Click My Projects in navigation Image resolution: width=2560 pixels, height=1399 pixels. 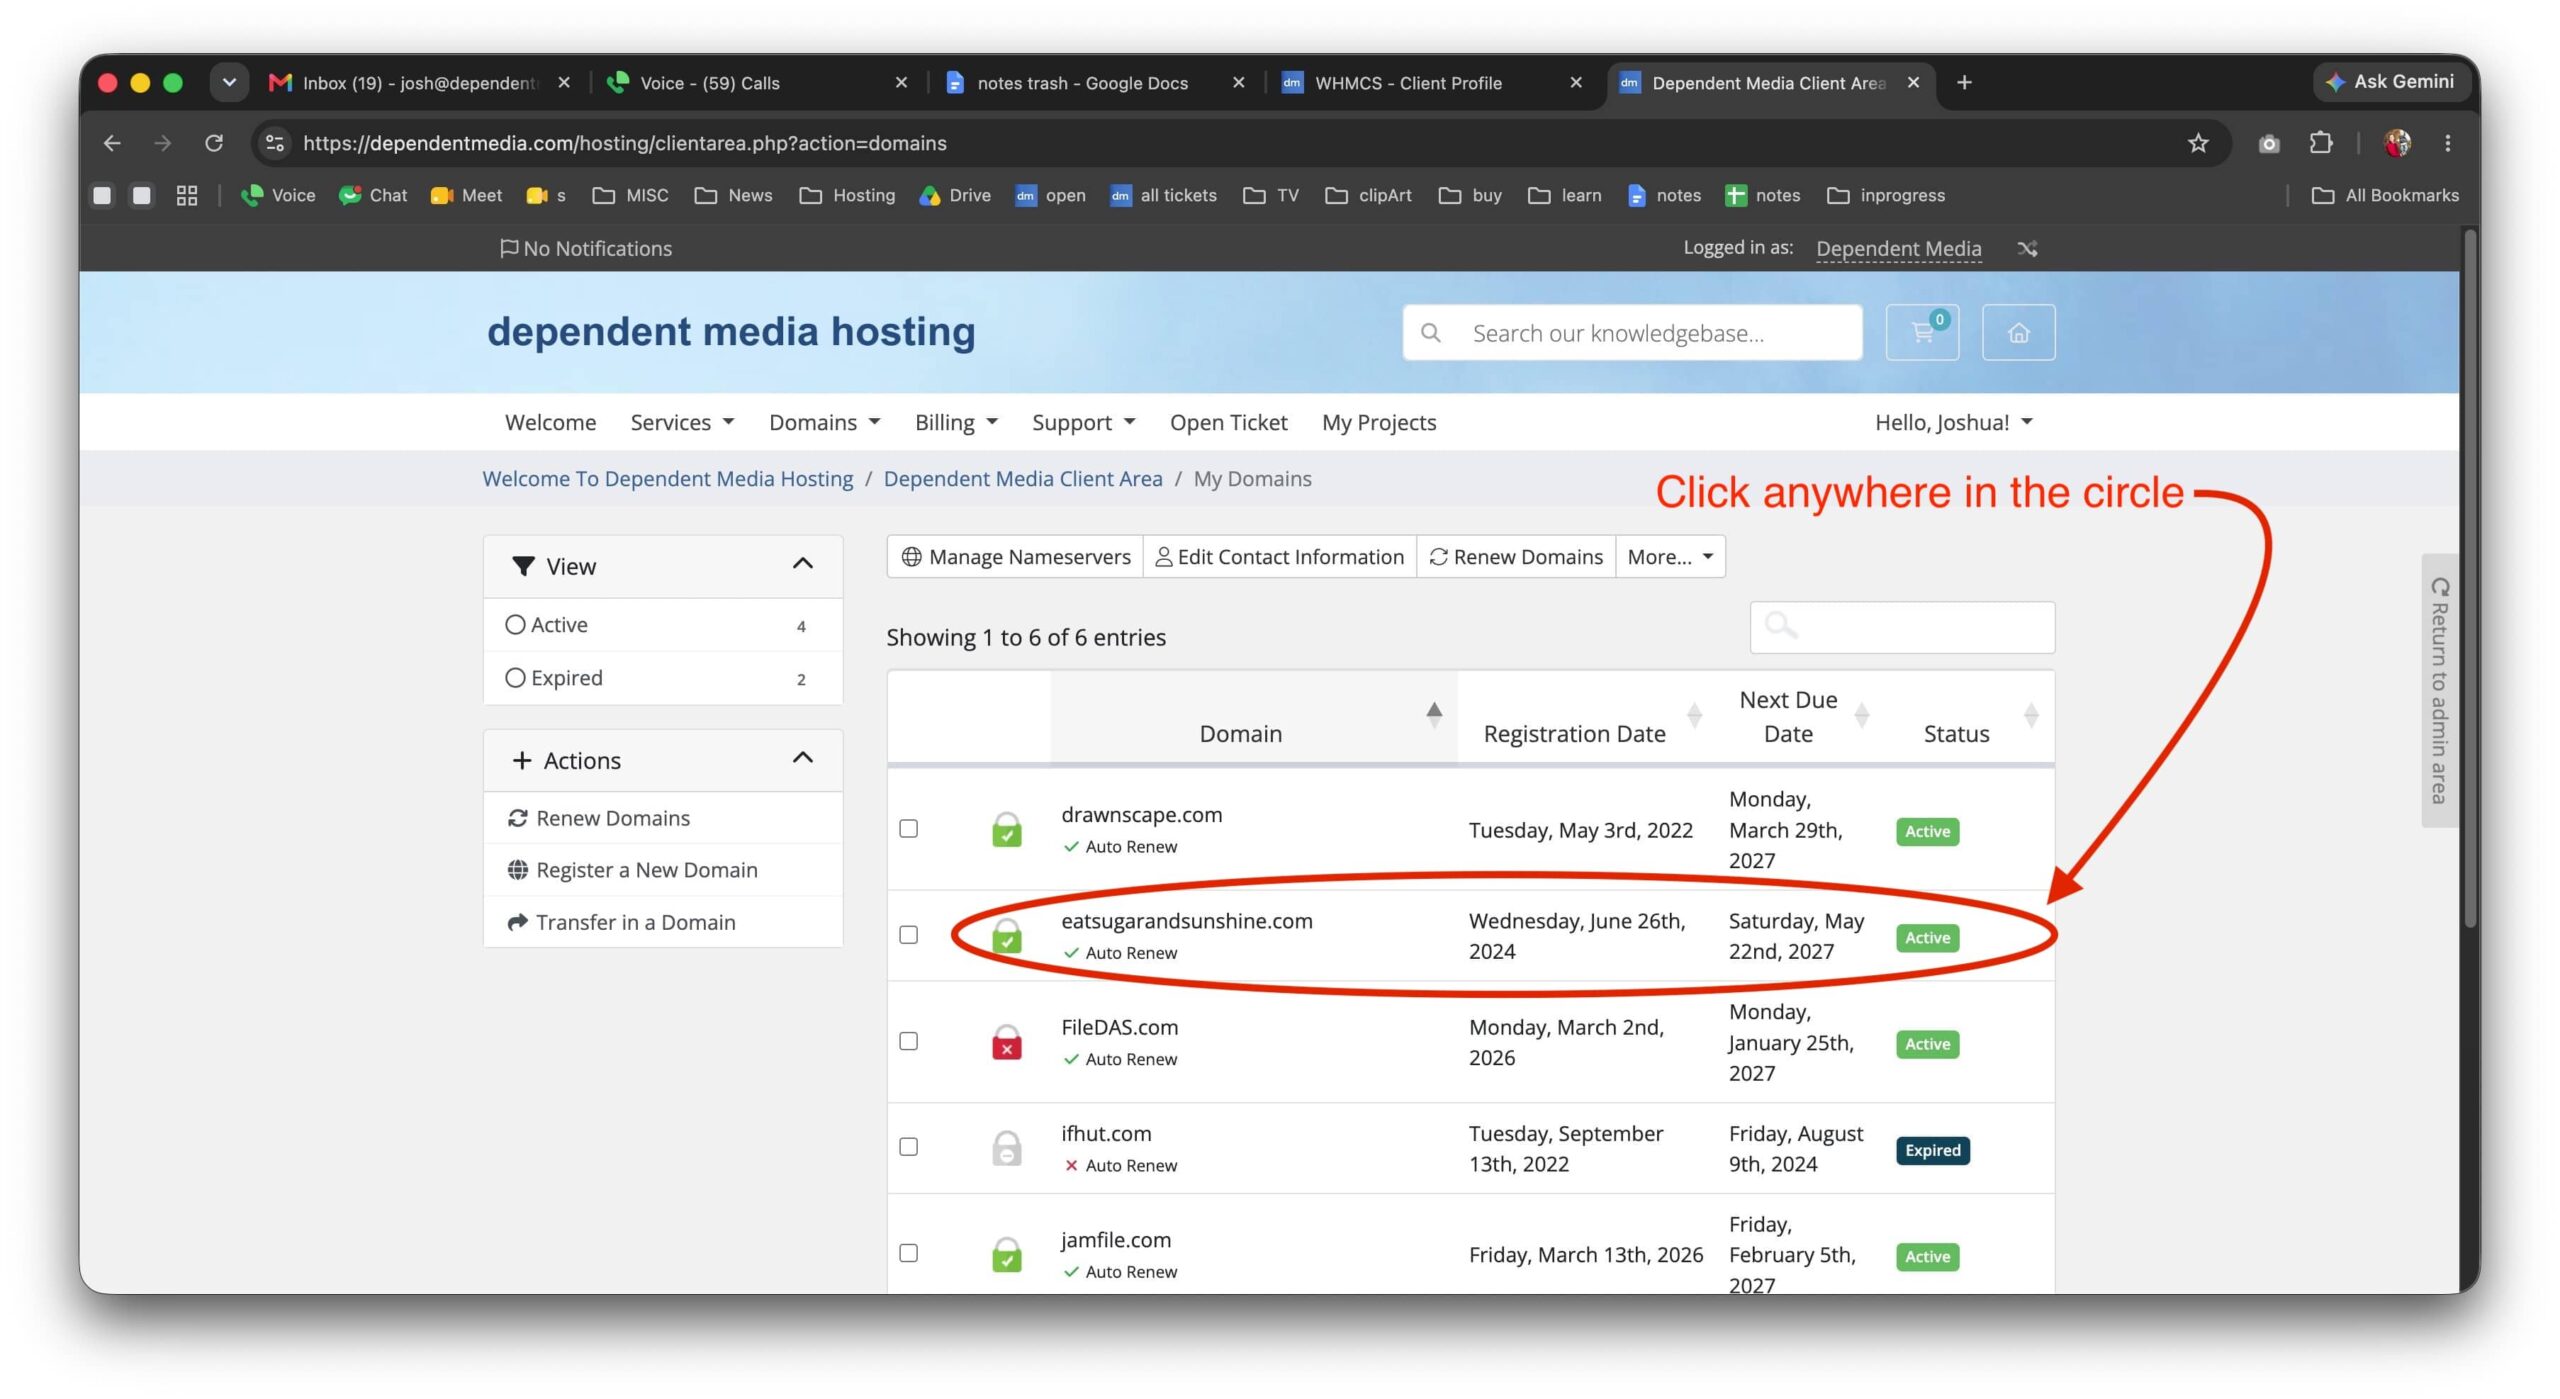pyautogui.click(x=1378, y=422)
